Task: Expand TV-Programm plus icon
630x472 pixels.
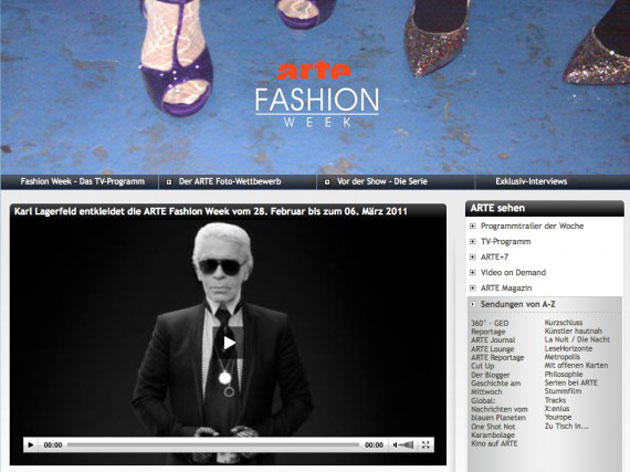Action: [473, 241]
